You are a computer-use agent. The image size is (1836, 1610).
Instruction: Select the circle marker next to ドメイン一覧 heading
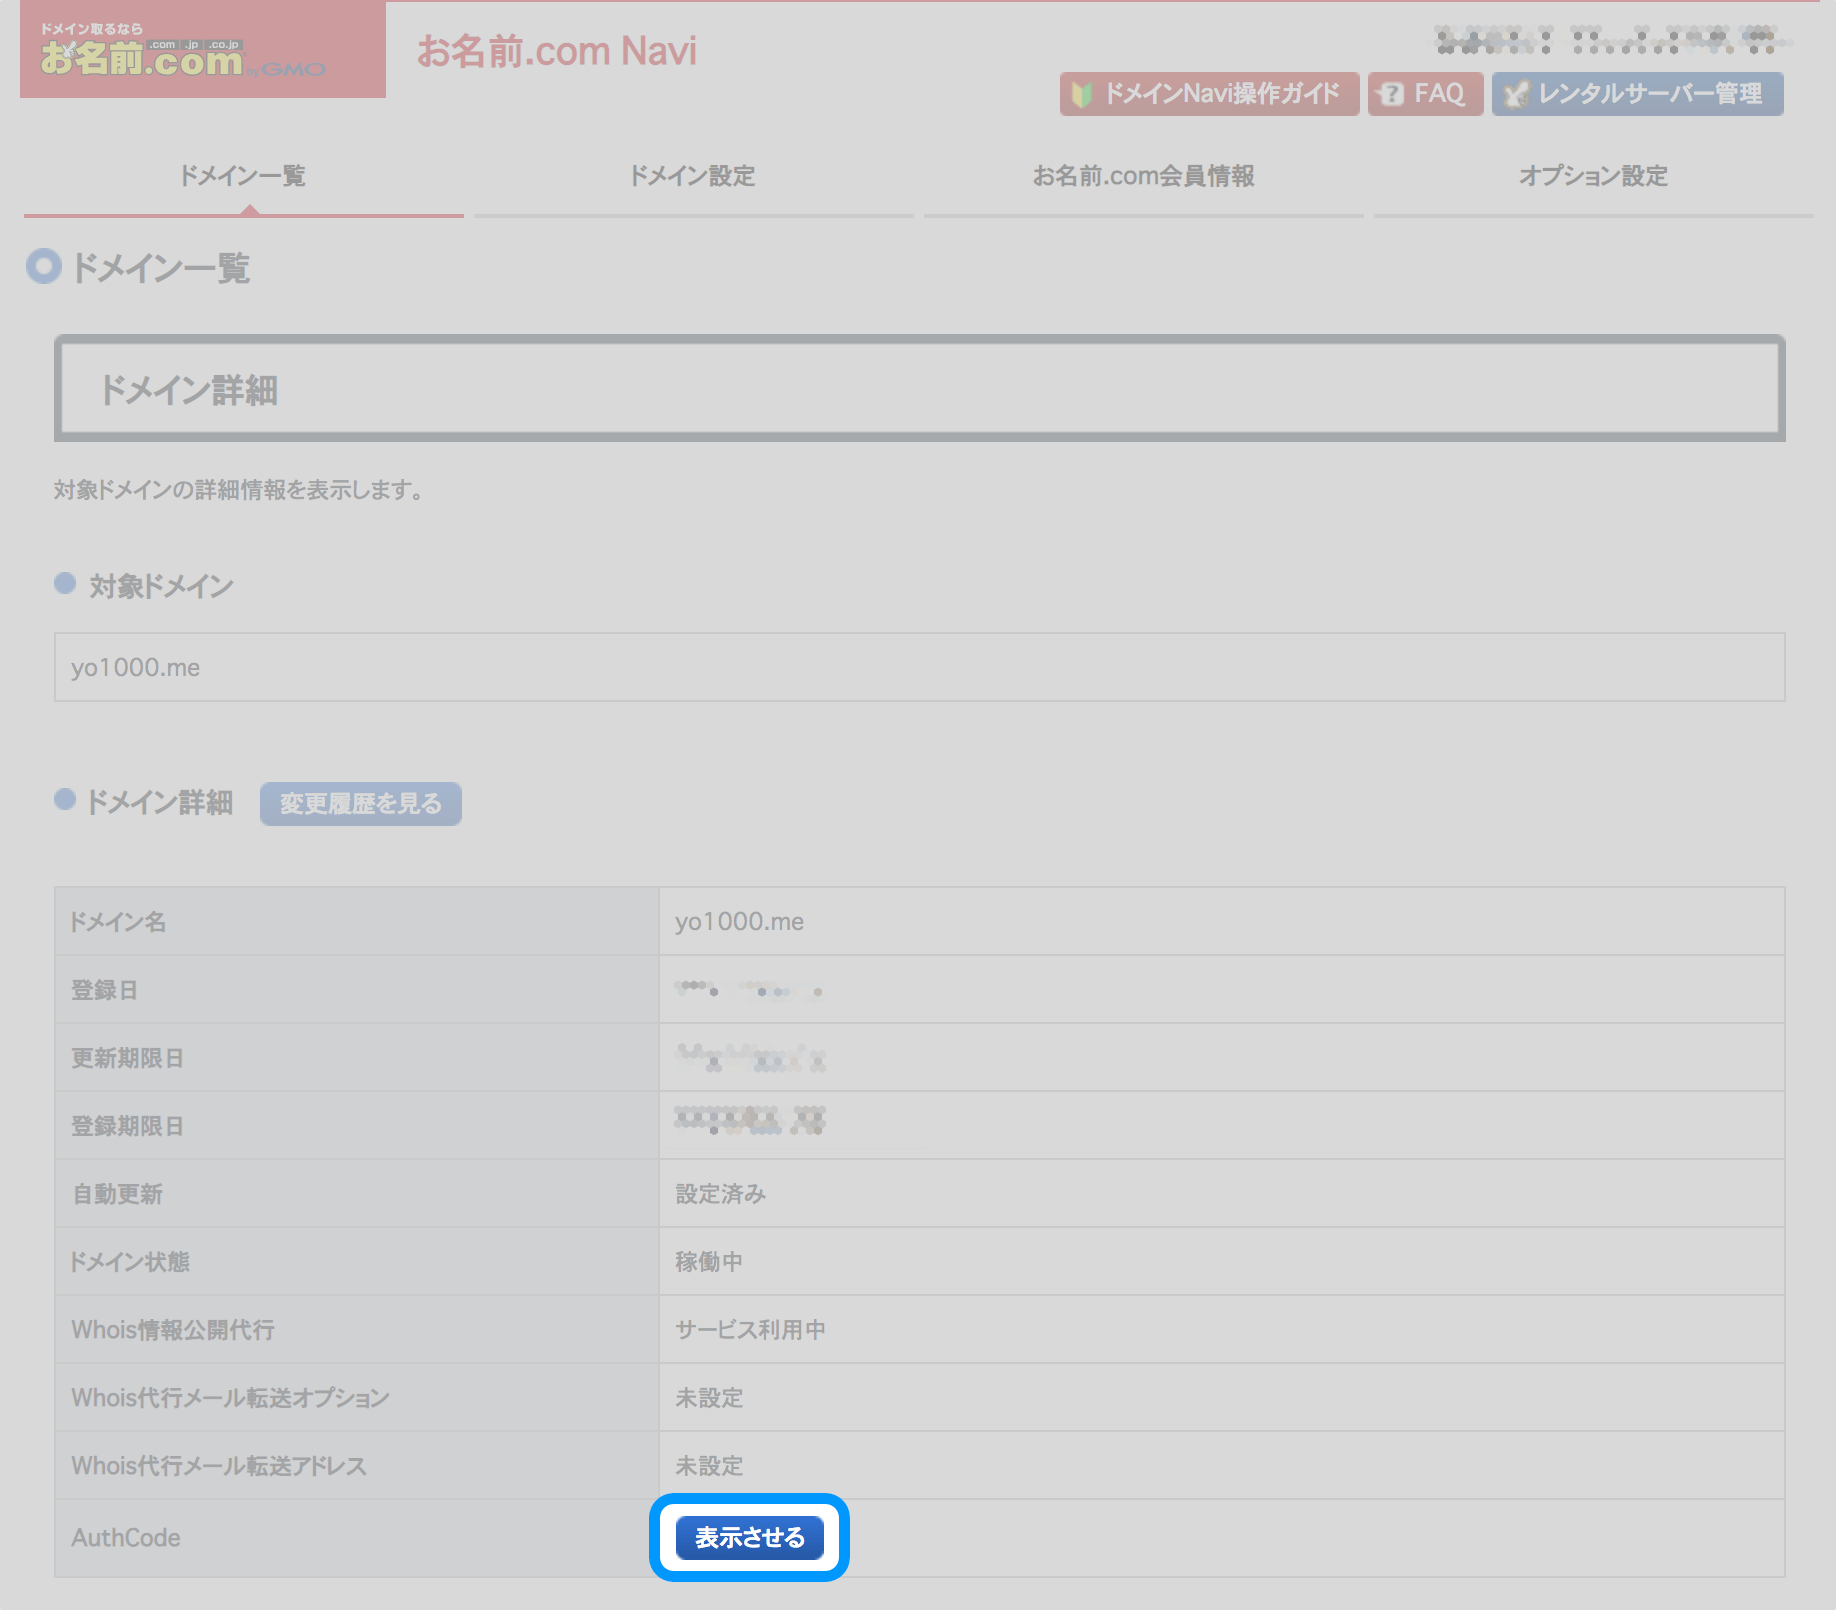click(x=43, y=267)
